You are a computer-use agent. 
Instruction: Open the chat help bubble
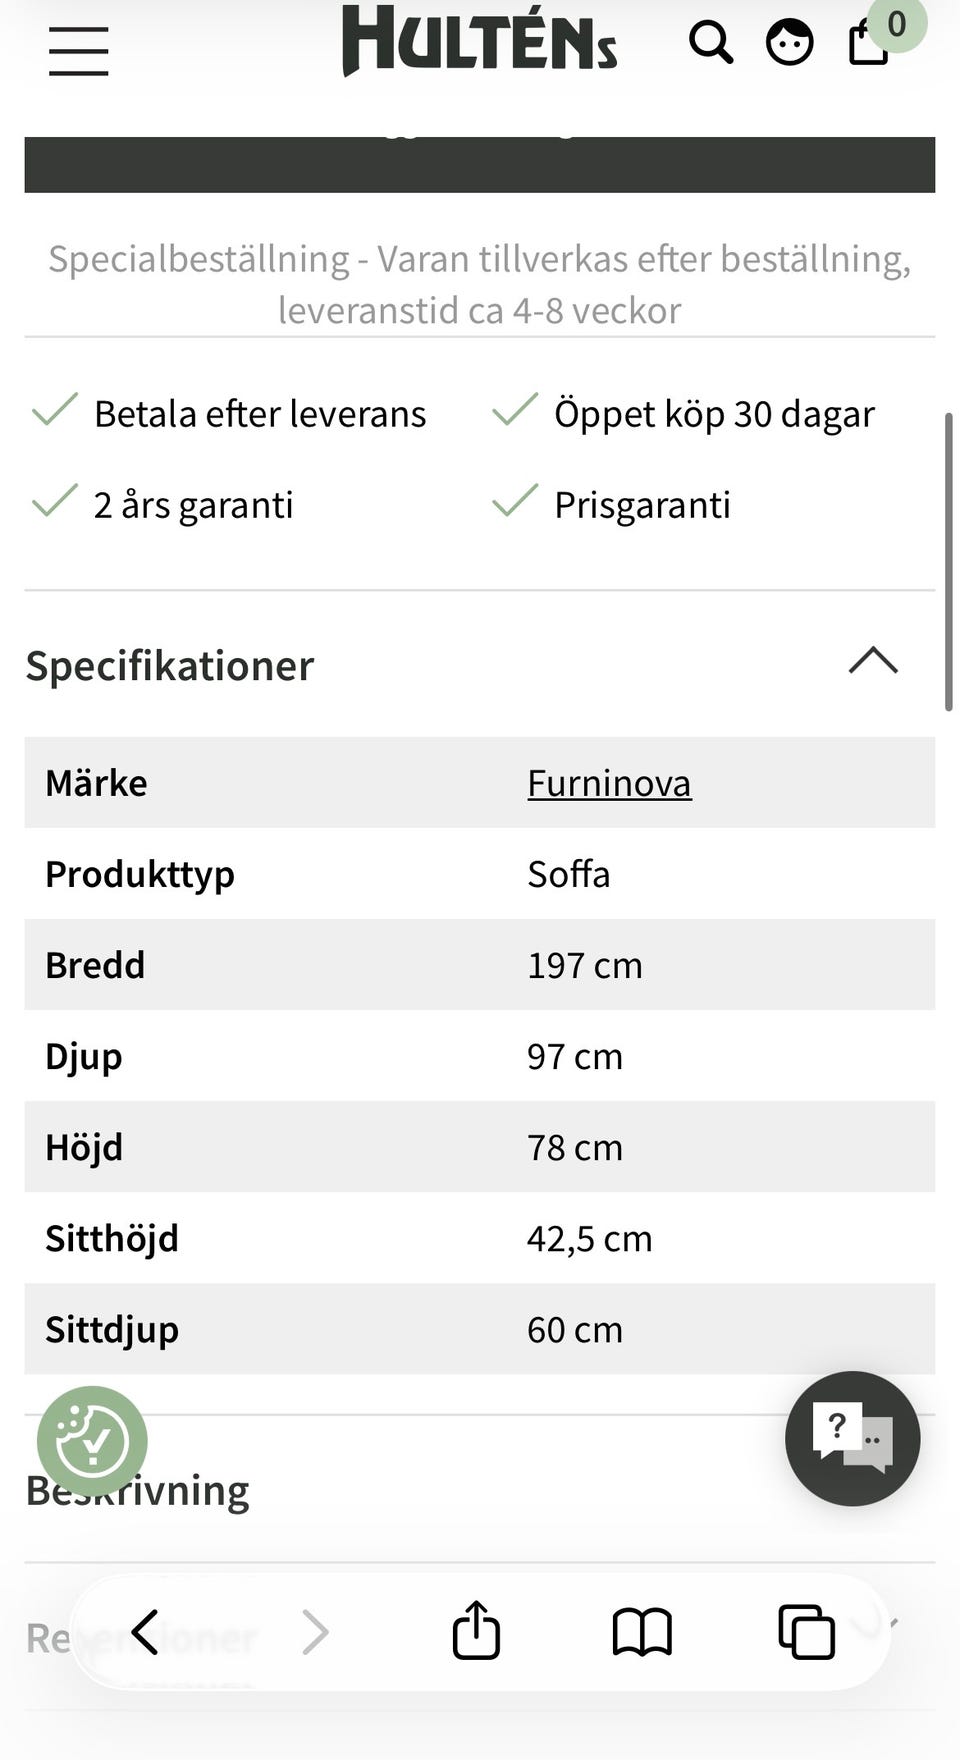pyautogui.click(x=852, y=1438)
